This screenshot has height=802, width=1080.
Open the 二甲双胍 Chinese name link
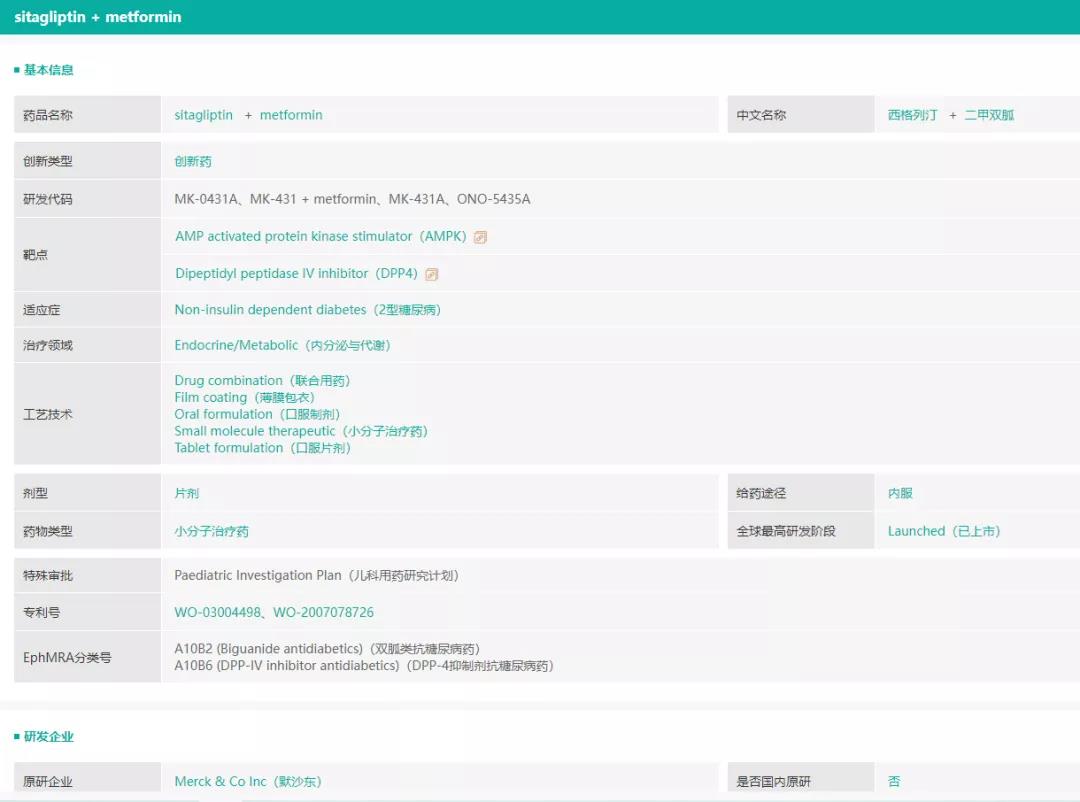pos(989,115)
